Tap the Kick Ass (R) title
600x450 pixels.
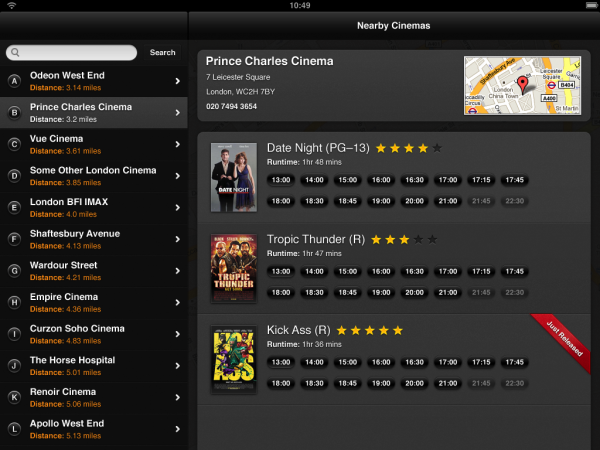298,330
